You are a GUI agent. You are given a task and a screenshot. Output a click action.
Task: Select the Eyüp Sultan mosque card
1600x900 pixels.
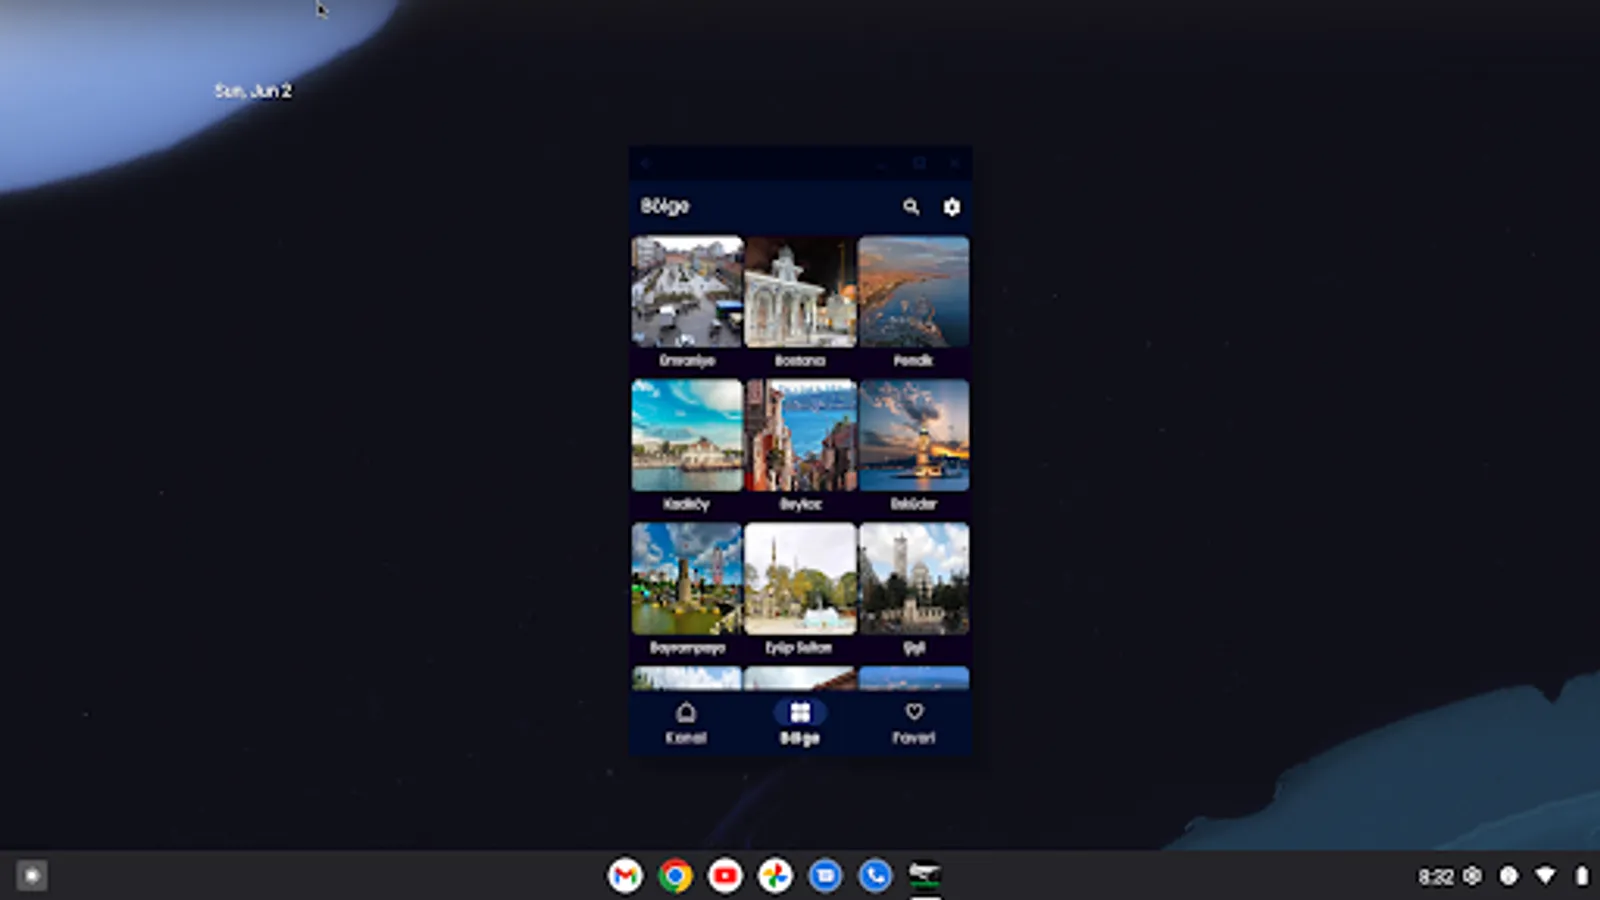click(x=800, y=580)
